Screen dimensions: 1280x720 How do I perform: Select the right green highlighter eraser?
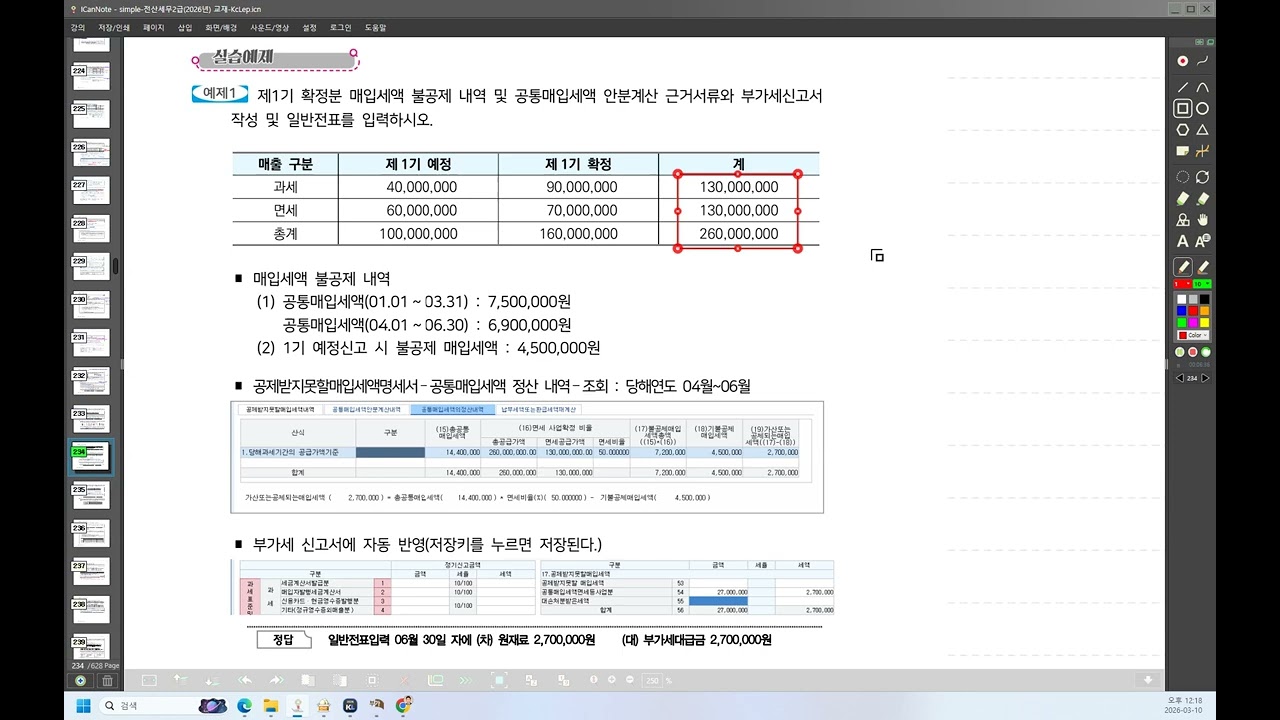pos(1203,199)
